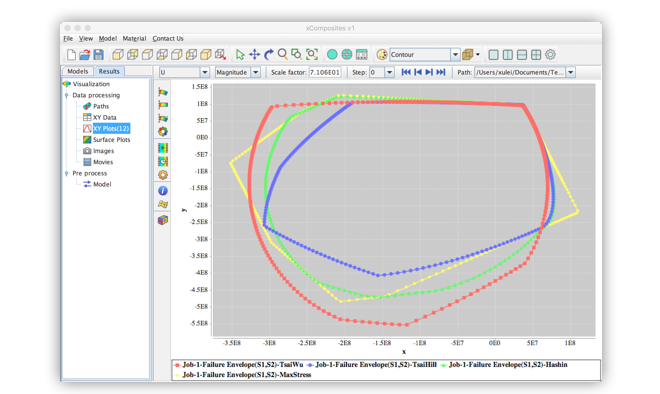The height and width of the screenshot is (394, 660).
Task: Click the film strip with clock icon
Action: (163, 161)
